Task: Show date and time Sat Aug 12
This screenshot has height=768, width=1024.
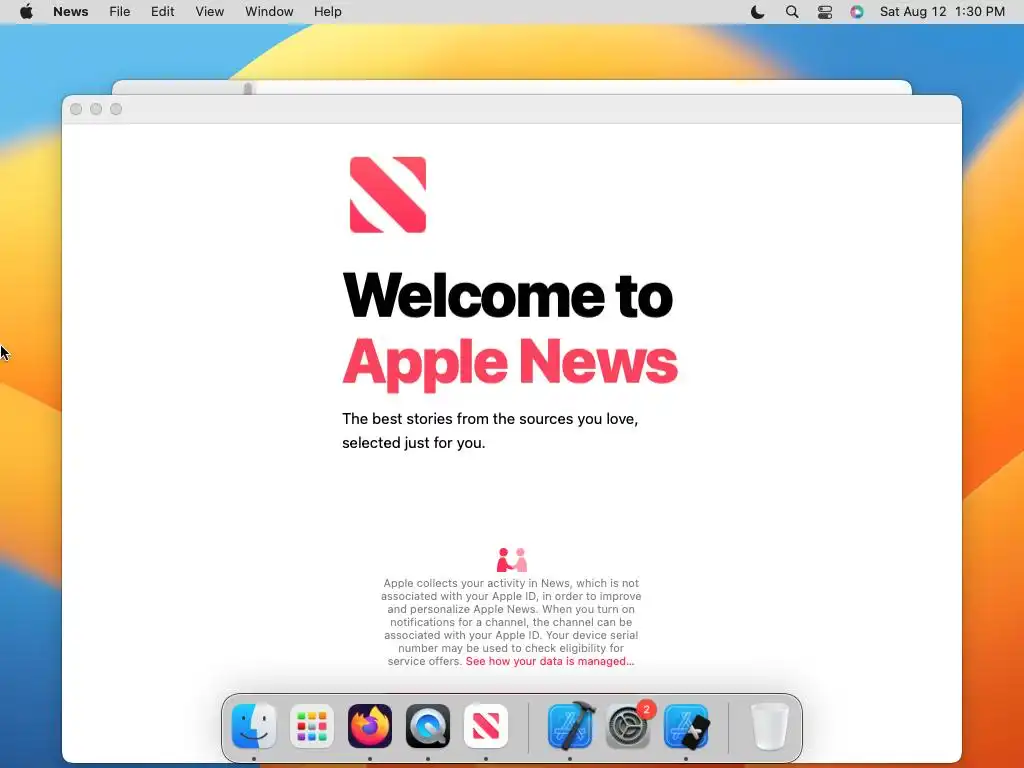Action: 942,12
